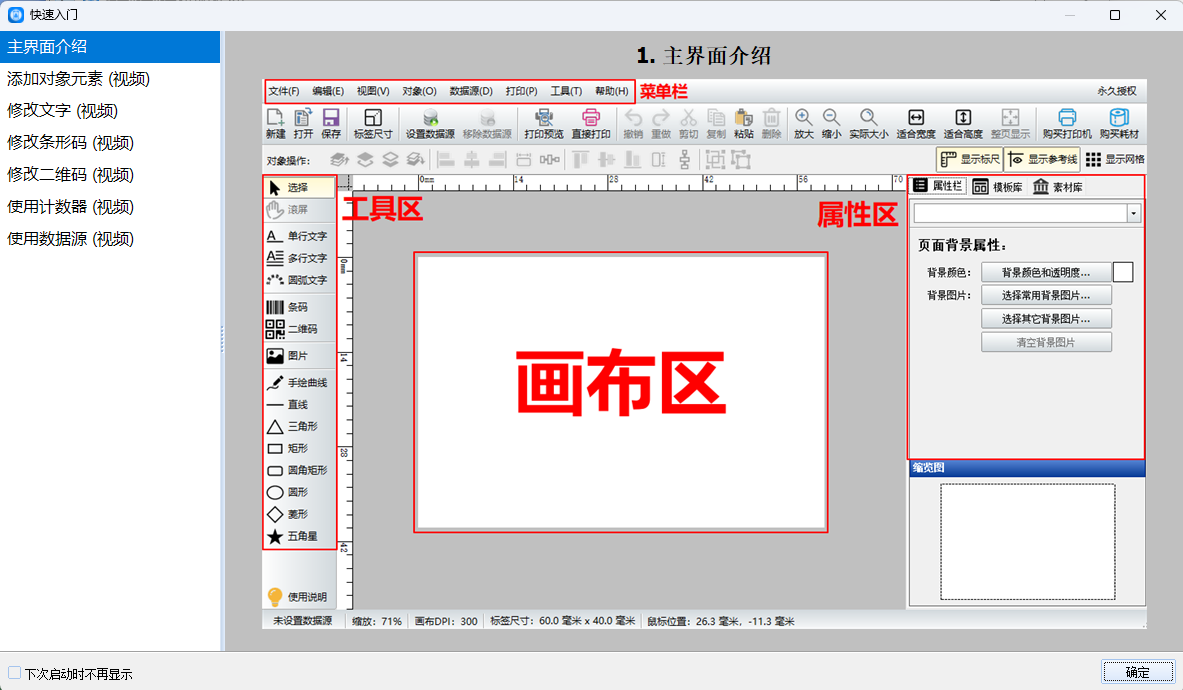Expand the property panel object dropdown
Viewport: 1183px width, 690px height.
coord(1133,213)
